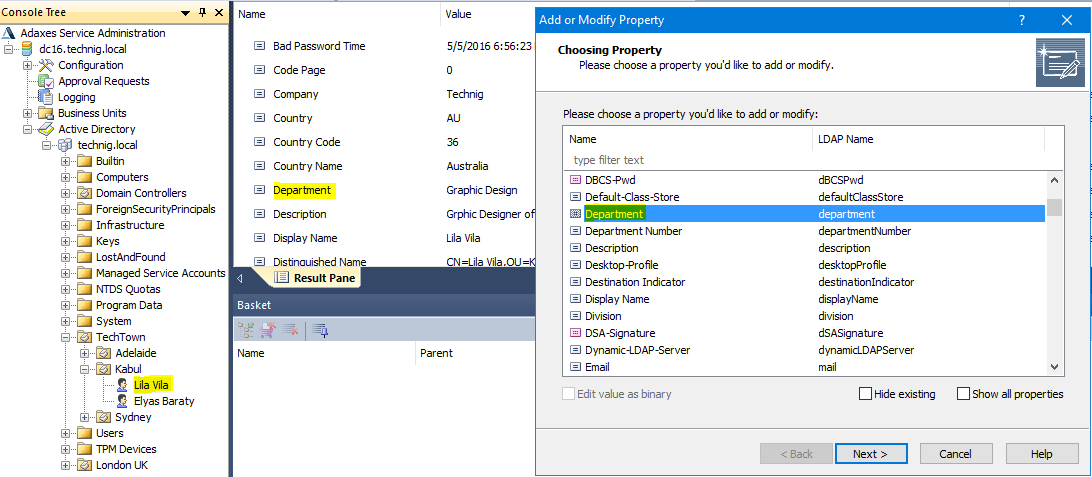Click the Adaxes Service Administration logo icon
The height and width of the screenshot is (477, 1092).
pyautogui.click(x=9, y=33)
